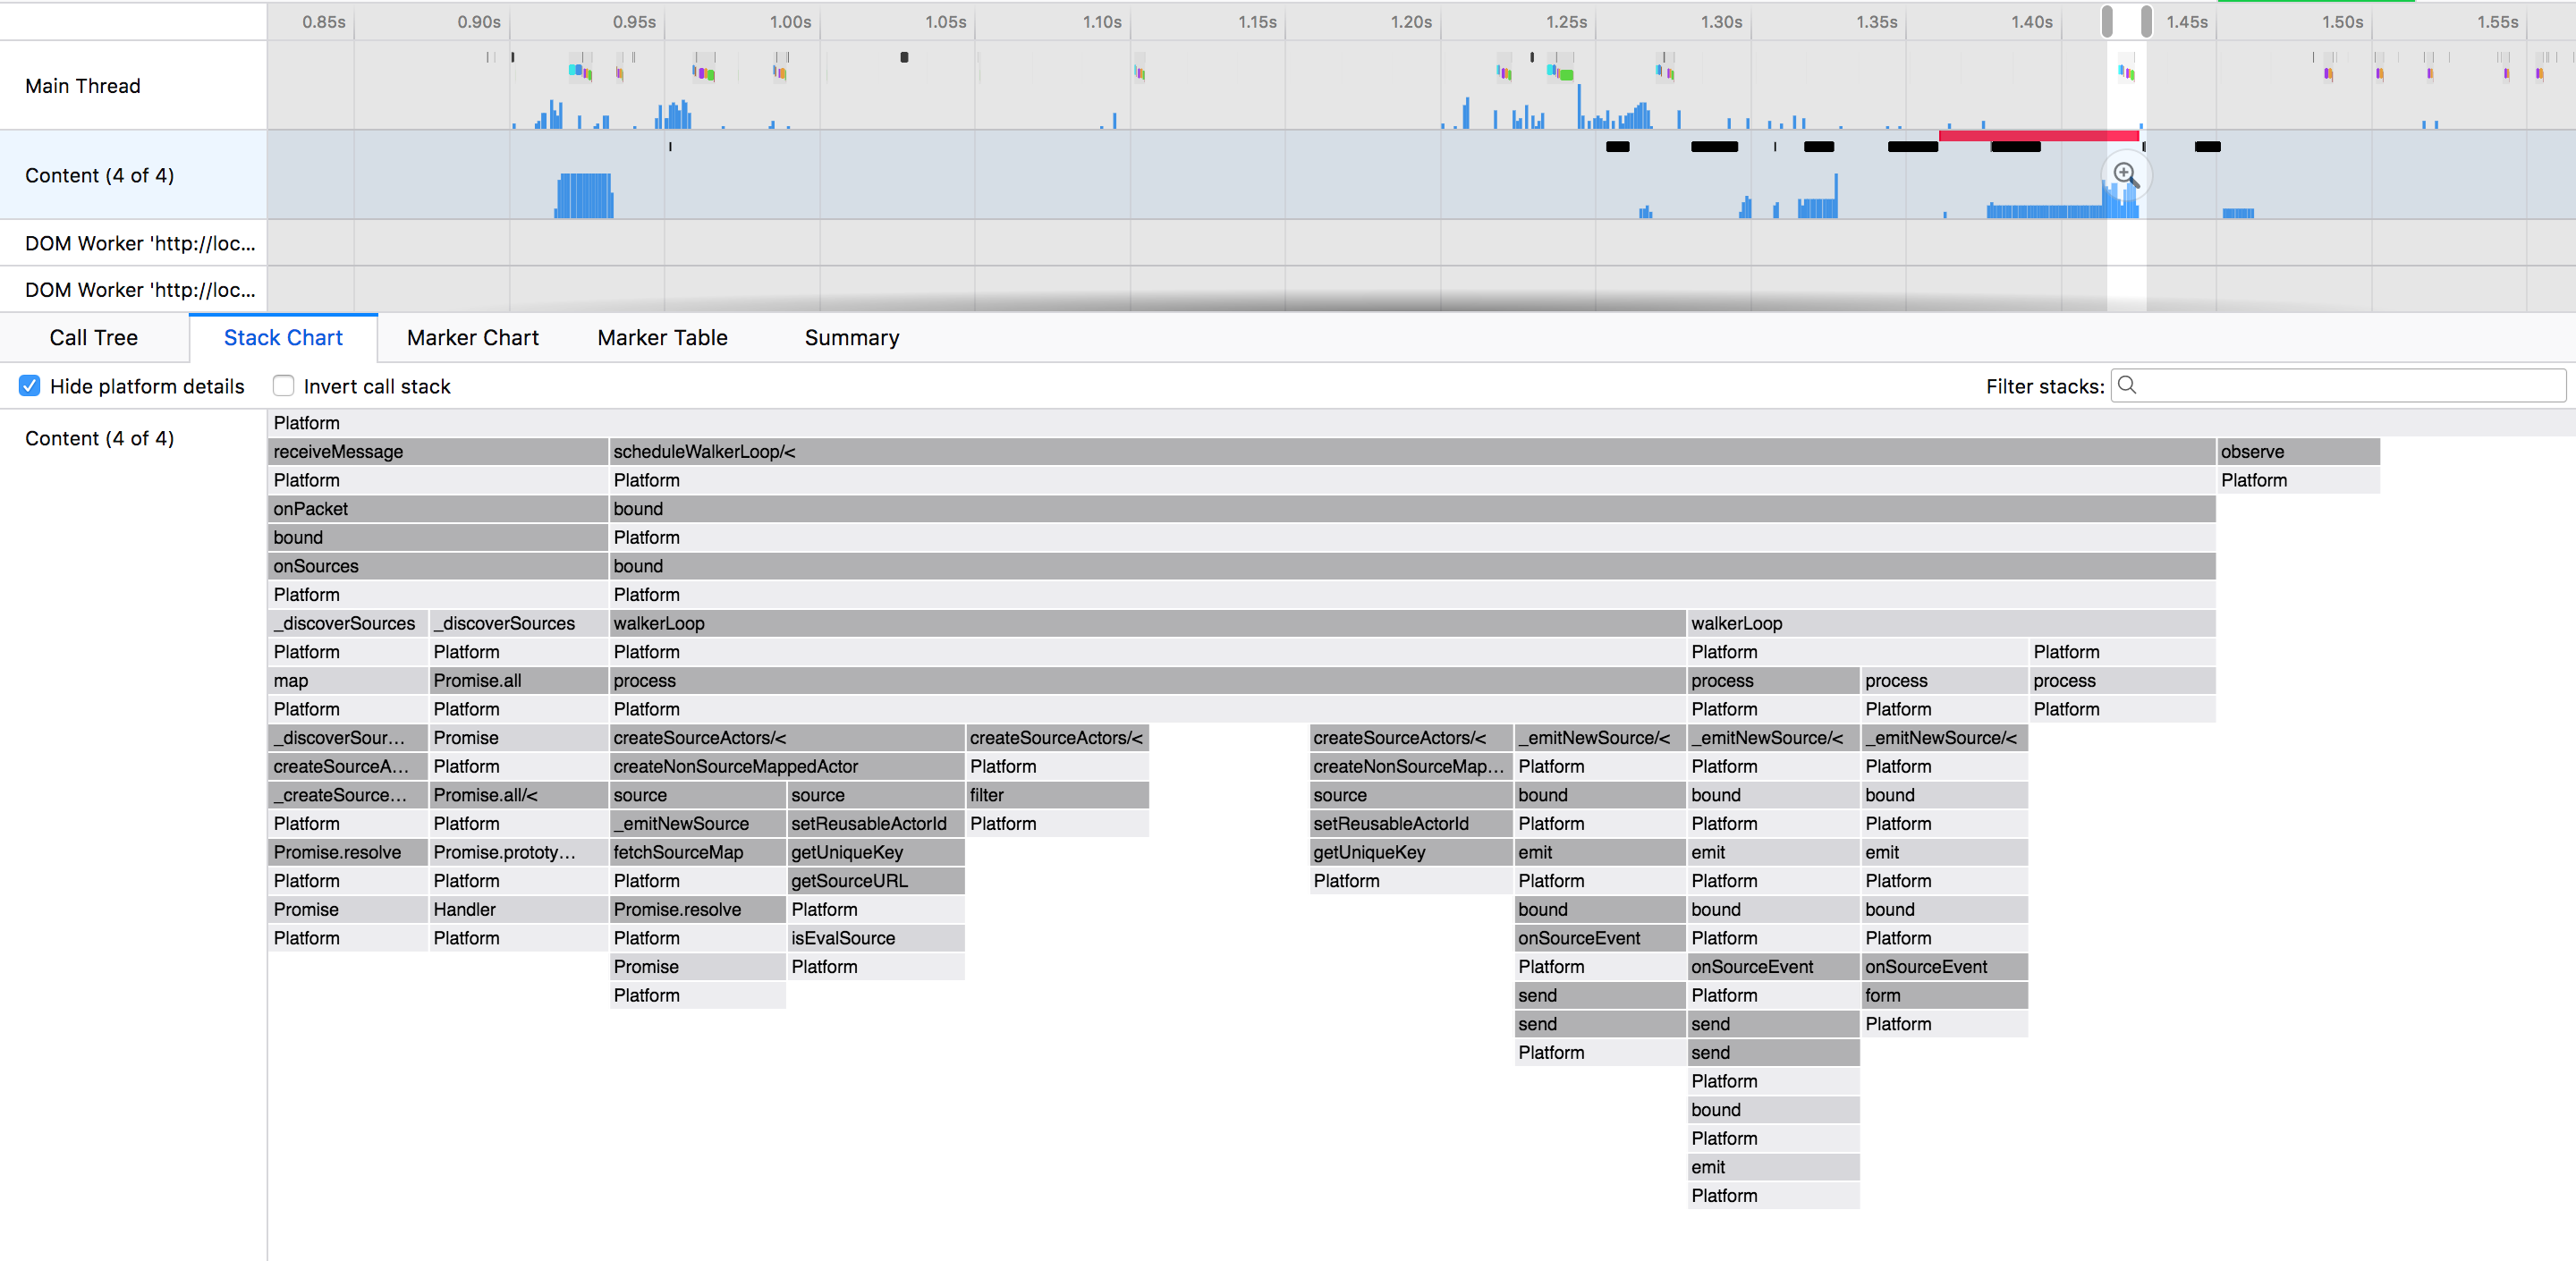Image resolution: width=2576 pixels, height=1261 pixels.
Task: Select the Main Thread track label
Action: pyautogui.click(x=83, y=86)
